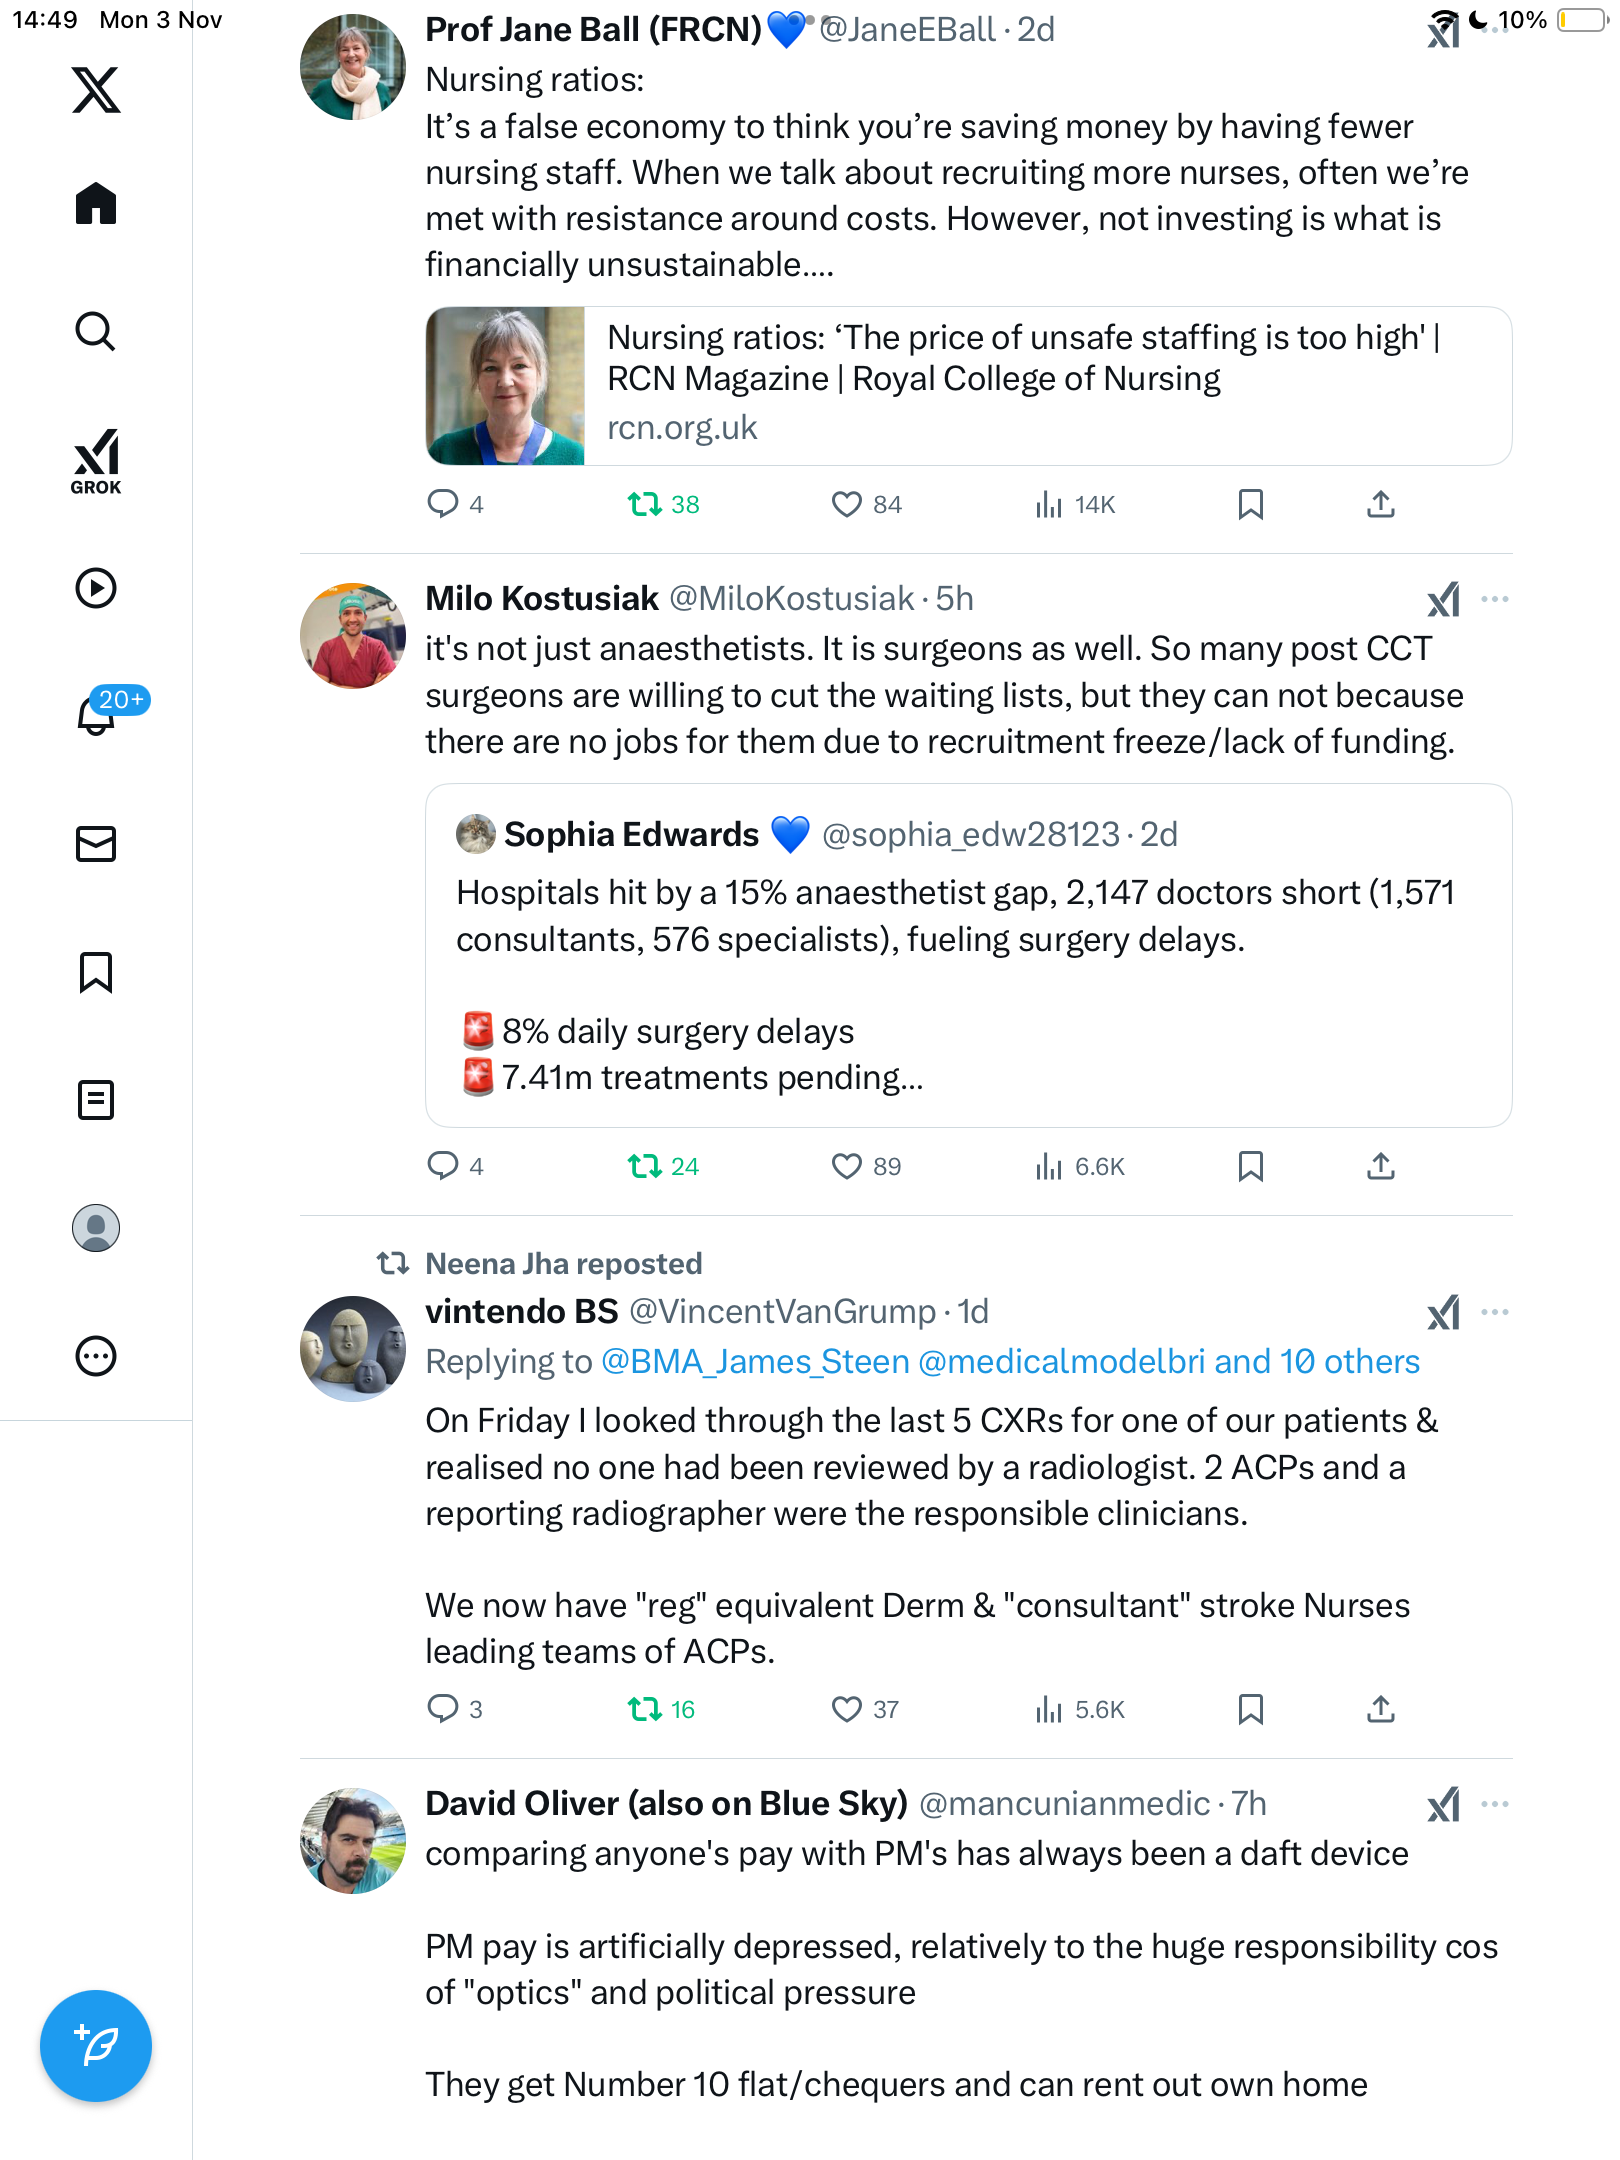The height and width of the screenshot is (2160, 1620).
Task: Compose a new post
Action: (x=96, y=2046)
